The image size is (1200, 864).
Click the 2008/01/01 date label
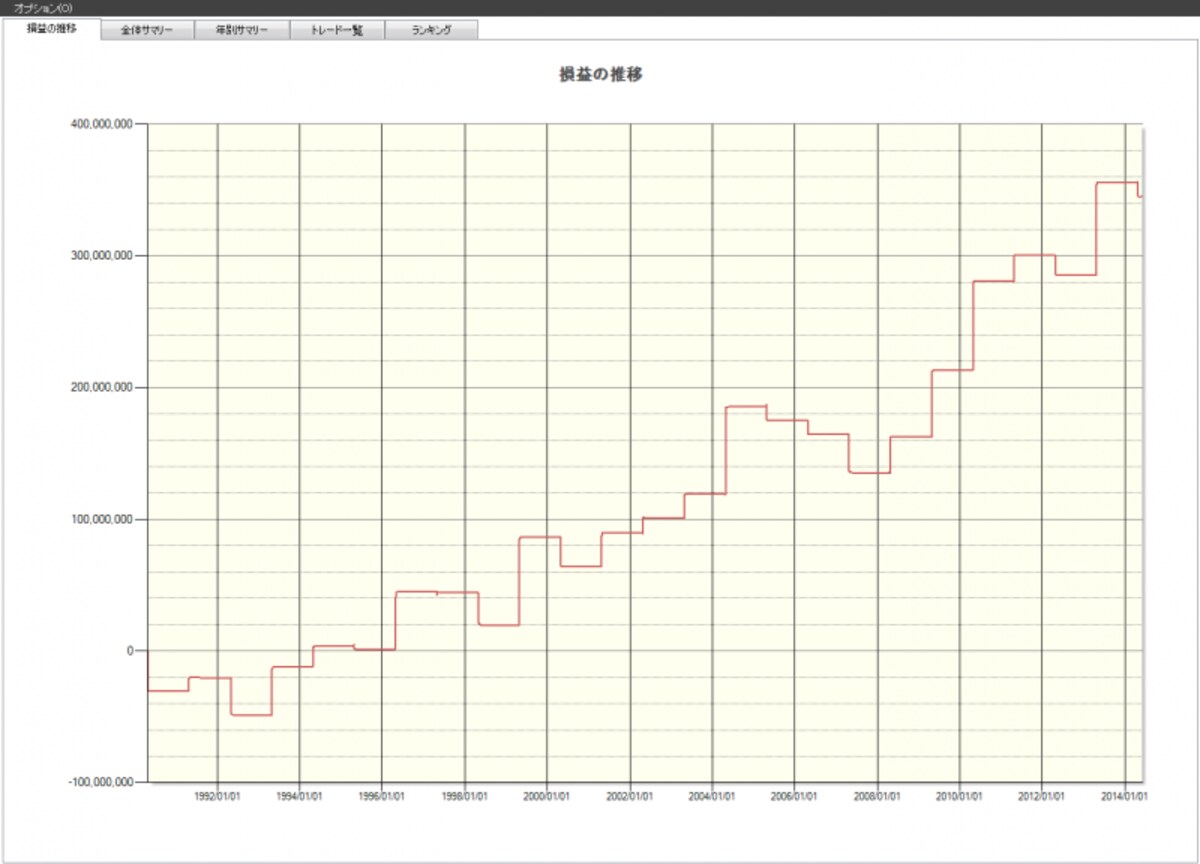[877, 796]
